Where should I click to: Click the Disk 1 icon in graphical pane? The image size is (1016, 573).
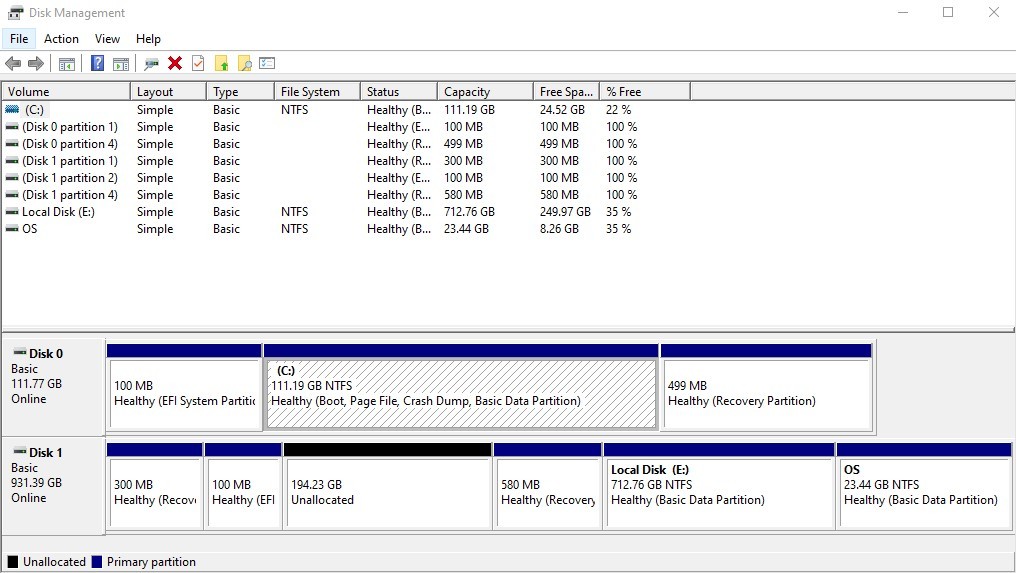click(20, 451)
